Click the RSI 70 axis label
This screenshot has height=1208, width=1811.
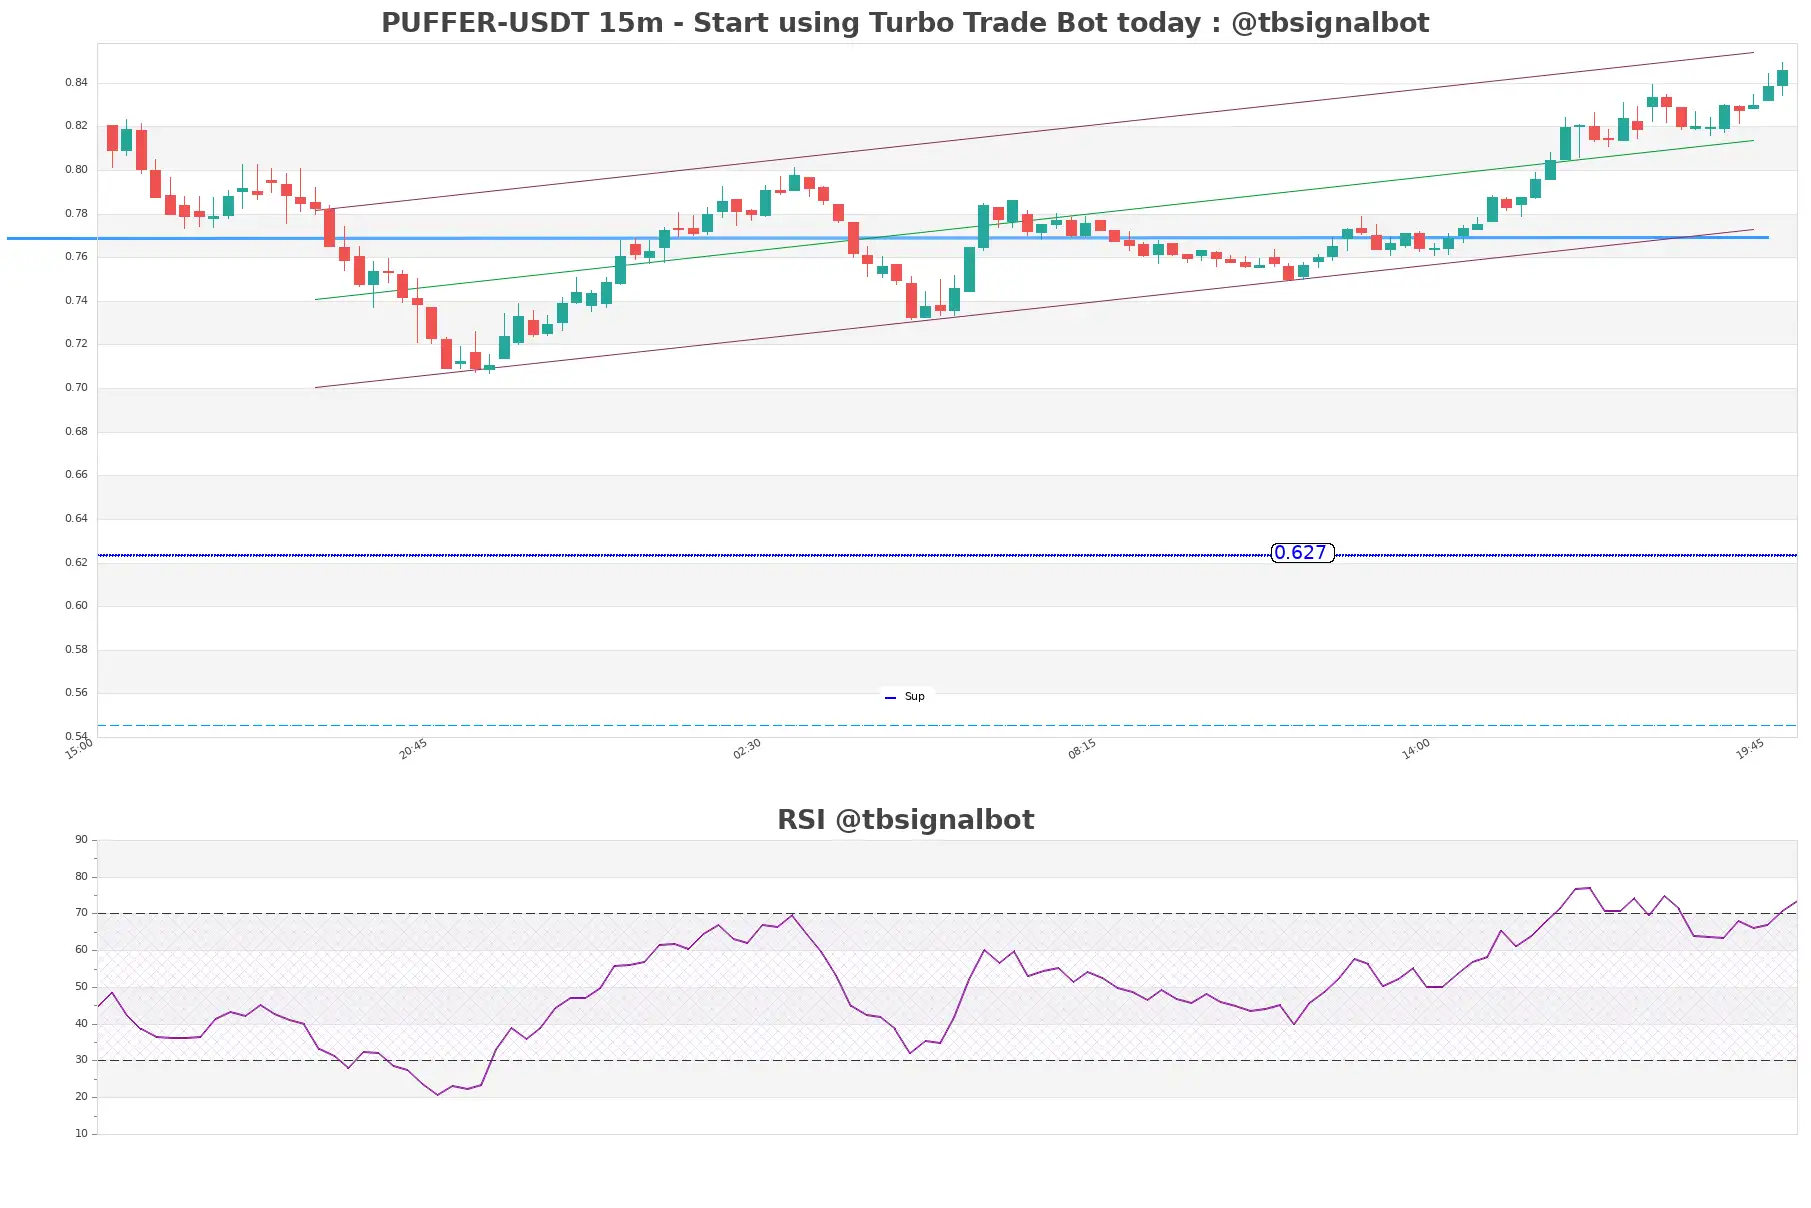point(81,912)
